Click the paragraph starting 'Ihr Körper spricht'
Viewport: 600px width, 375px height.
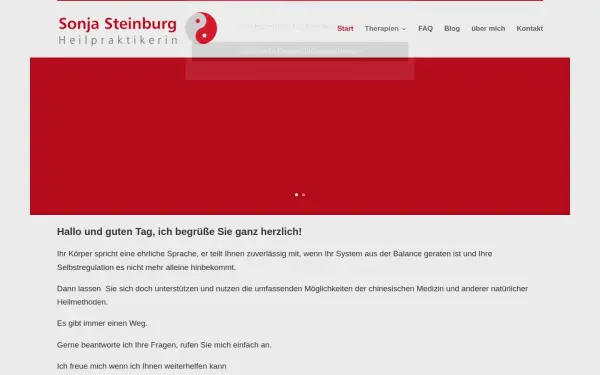coord(274,260)
